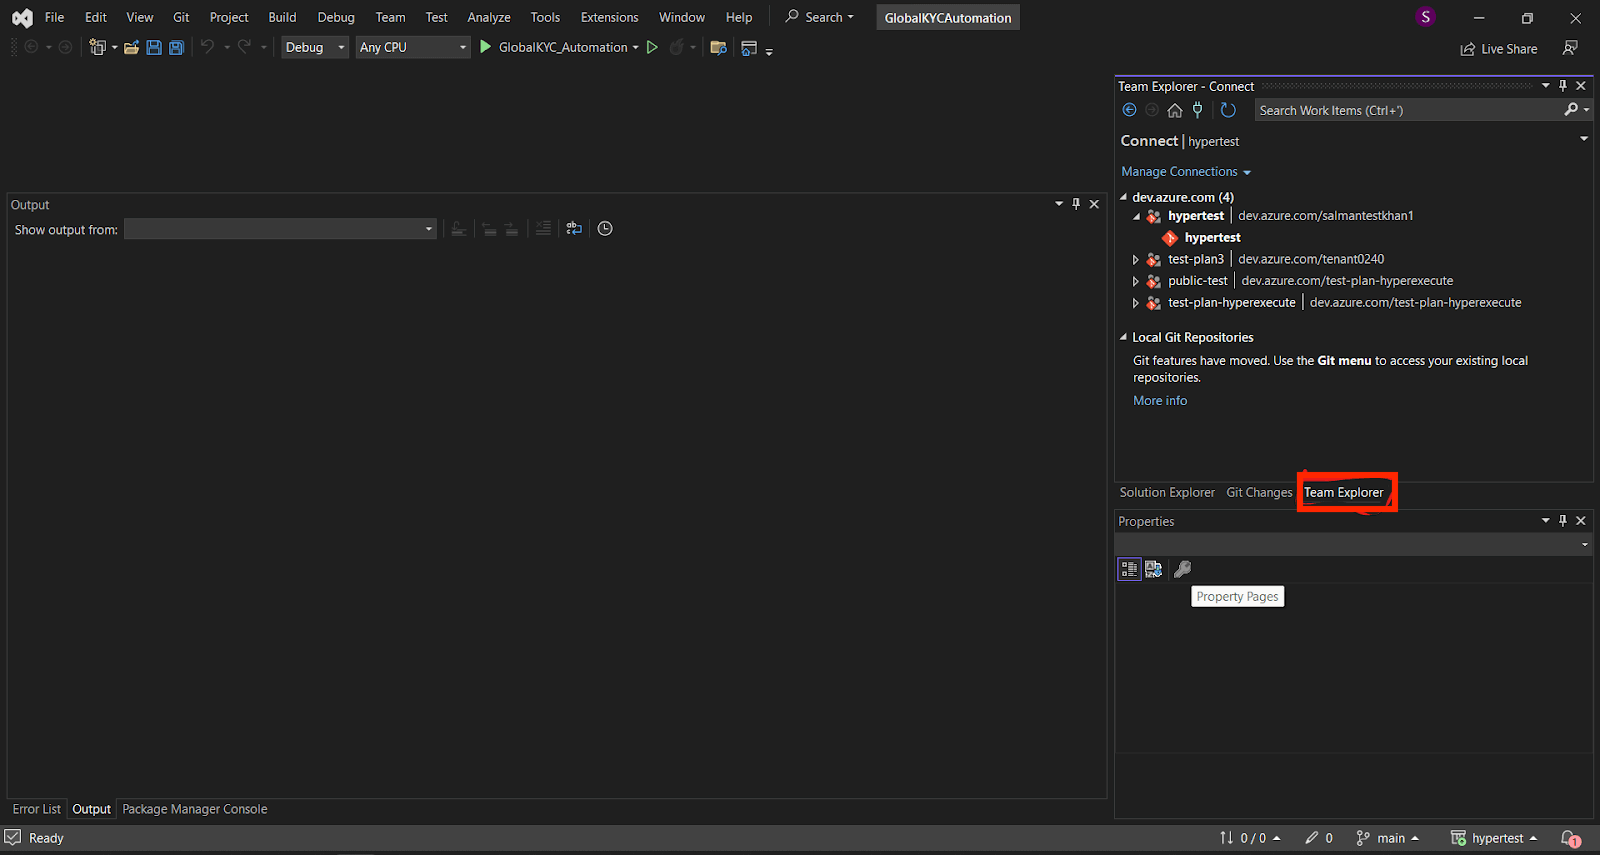The width and height of the screenshot is (1600, 855).
Task: Open the main branch selector
Action: (1387, 839)
